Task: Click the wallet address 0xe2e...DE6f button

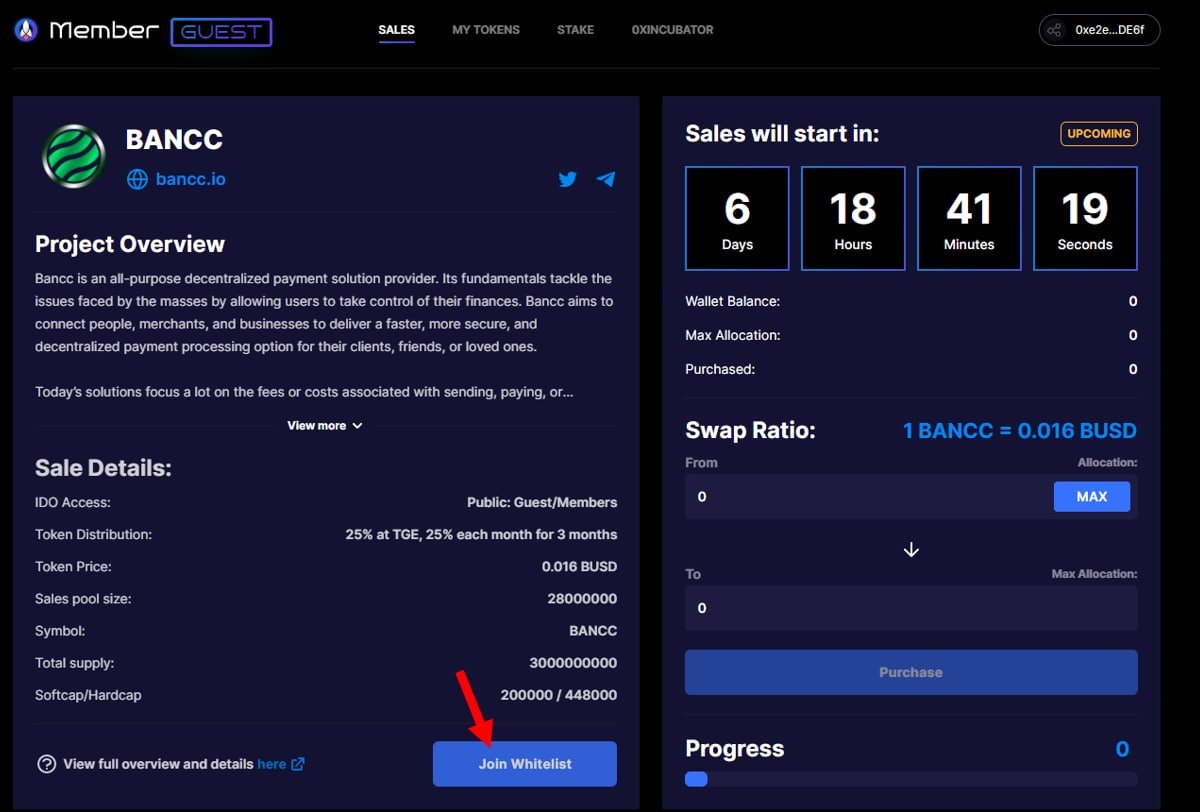Action: pos(1099,30)
